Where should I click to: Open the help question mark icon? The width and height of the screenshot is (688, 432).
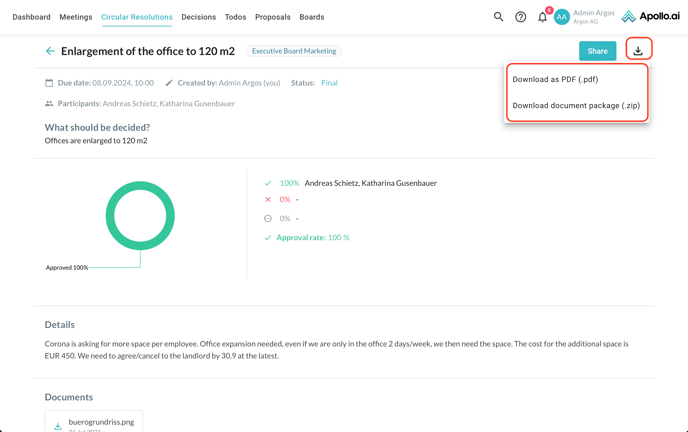coord(520,17)
